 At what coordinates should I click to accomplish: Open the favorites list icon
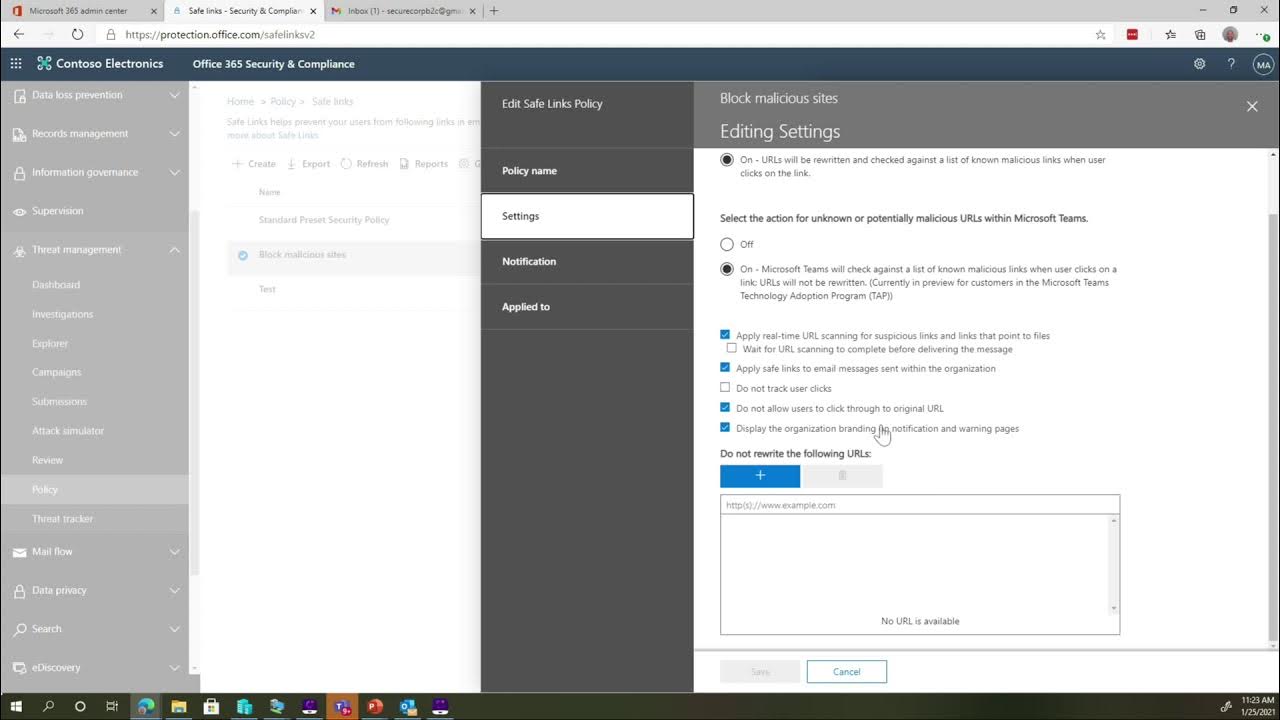tap(1170, 34)
